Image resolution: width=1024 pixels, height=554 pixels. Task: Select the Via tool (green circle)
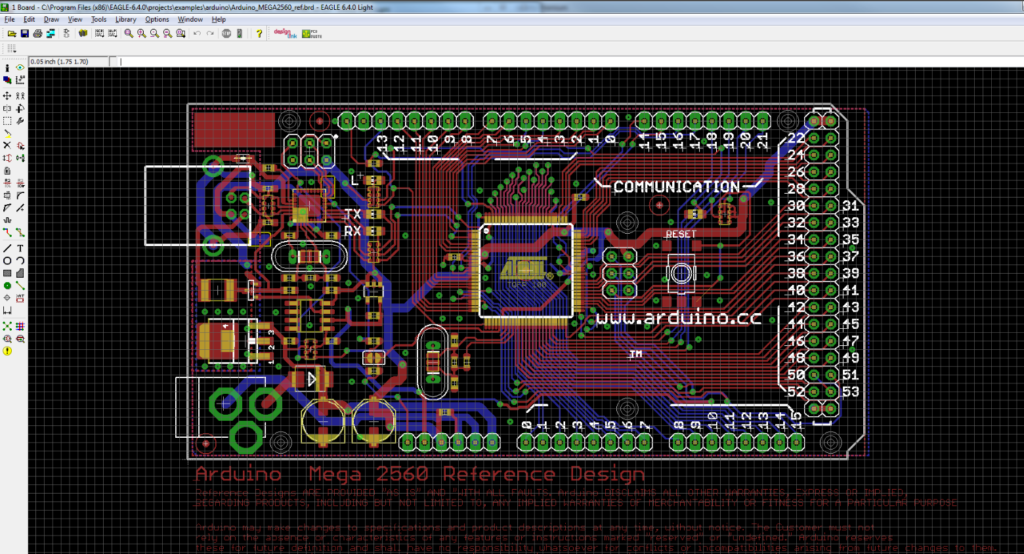tap(7, 285)
